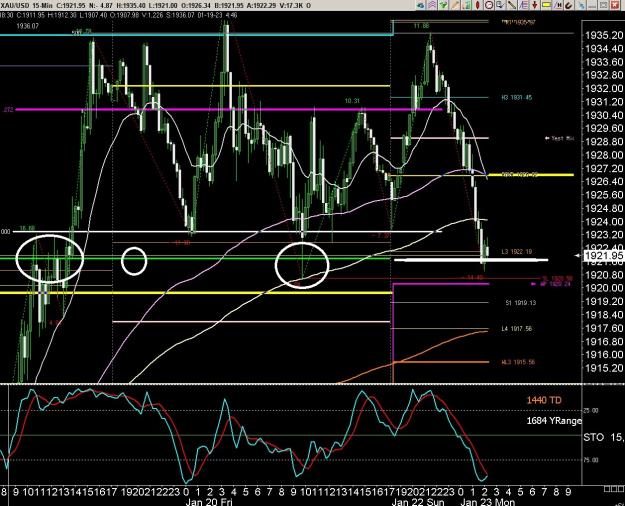Click the H3 1931.45 level label

click(517, 98)
